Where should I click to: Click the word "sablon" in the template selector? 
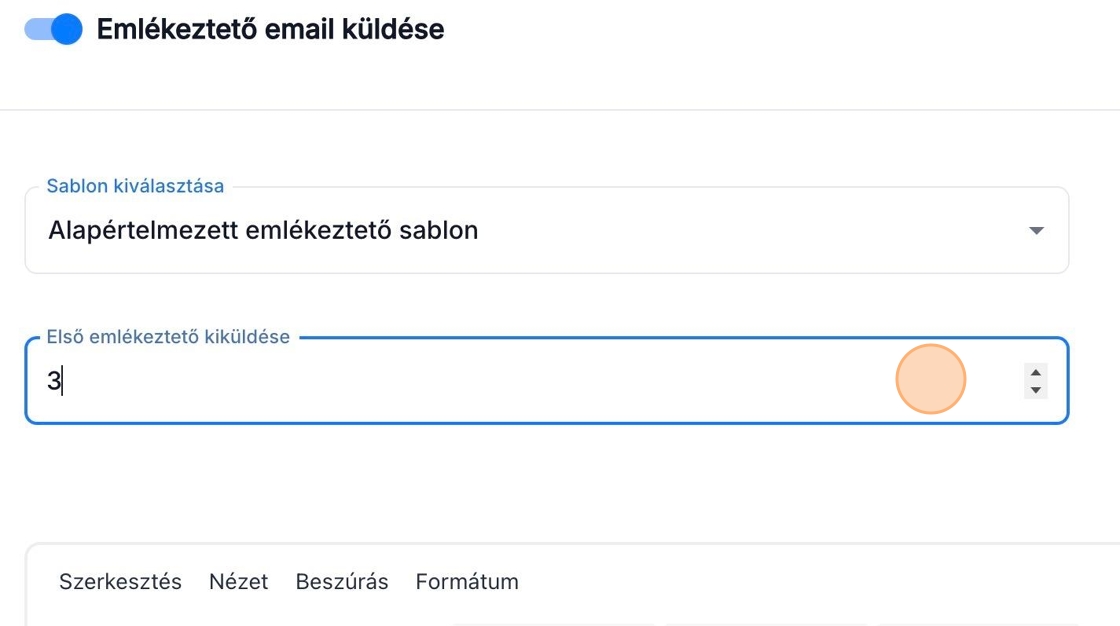438,231
